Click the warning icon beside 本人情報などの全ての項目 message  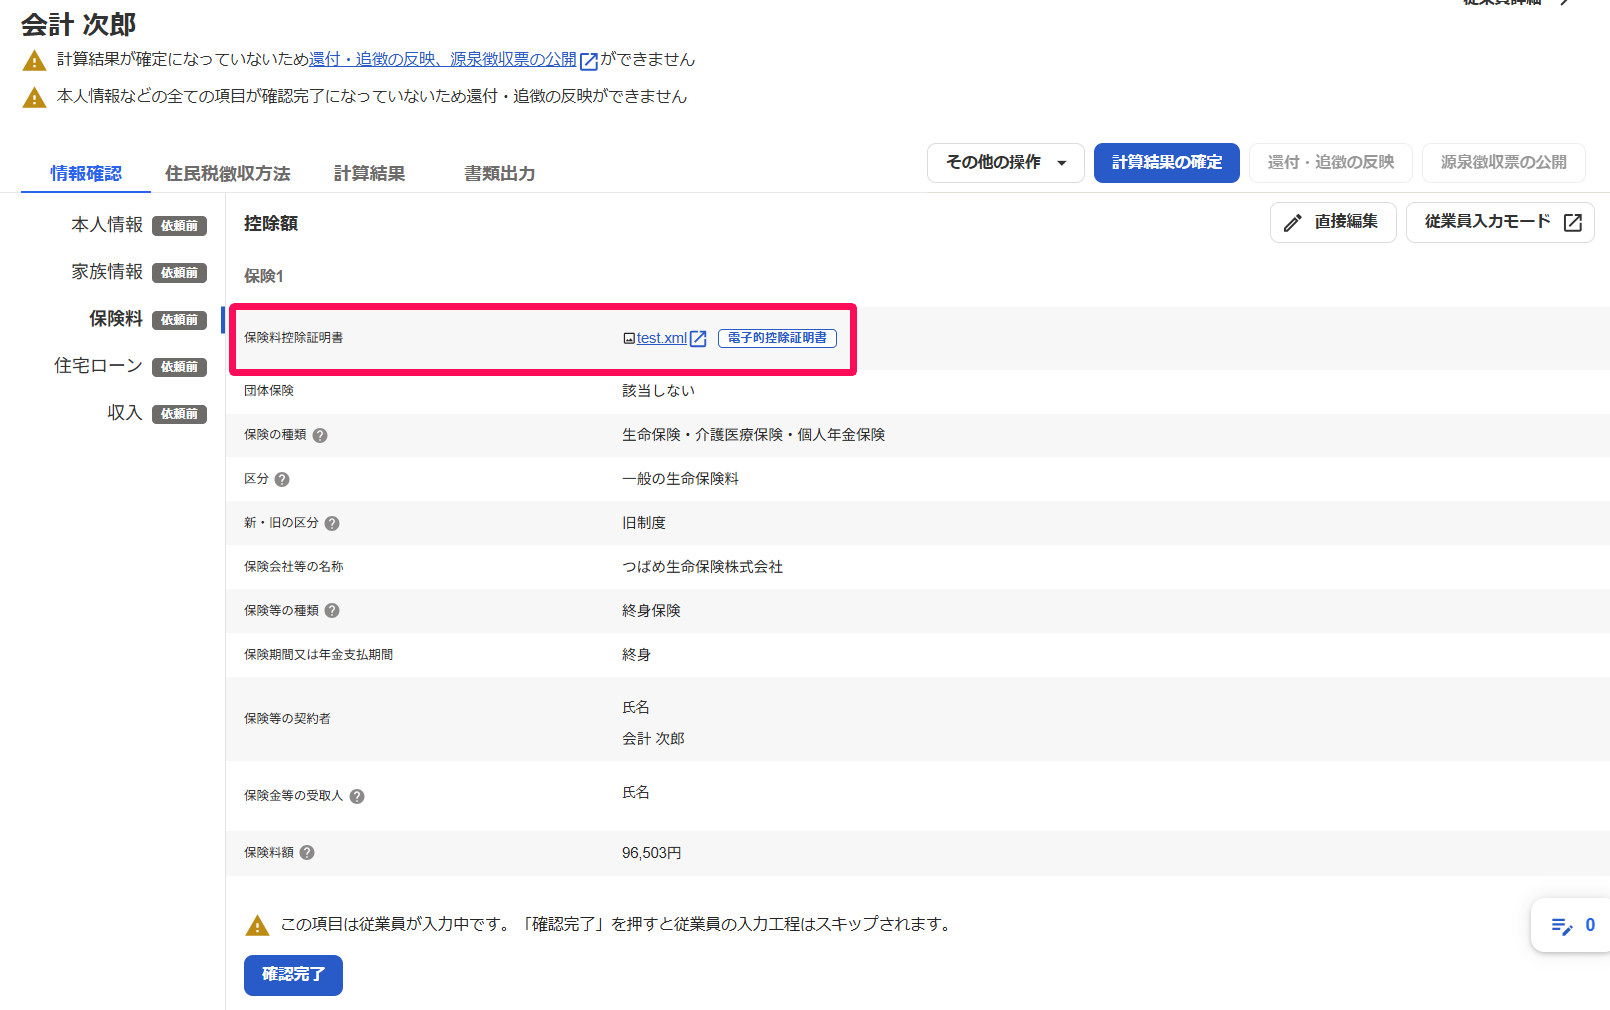coord(34,97)
